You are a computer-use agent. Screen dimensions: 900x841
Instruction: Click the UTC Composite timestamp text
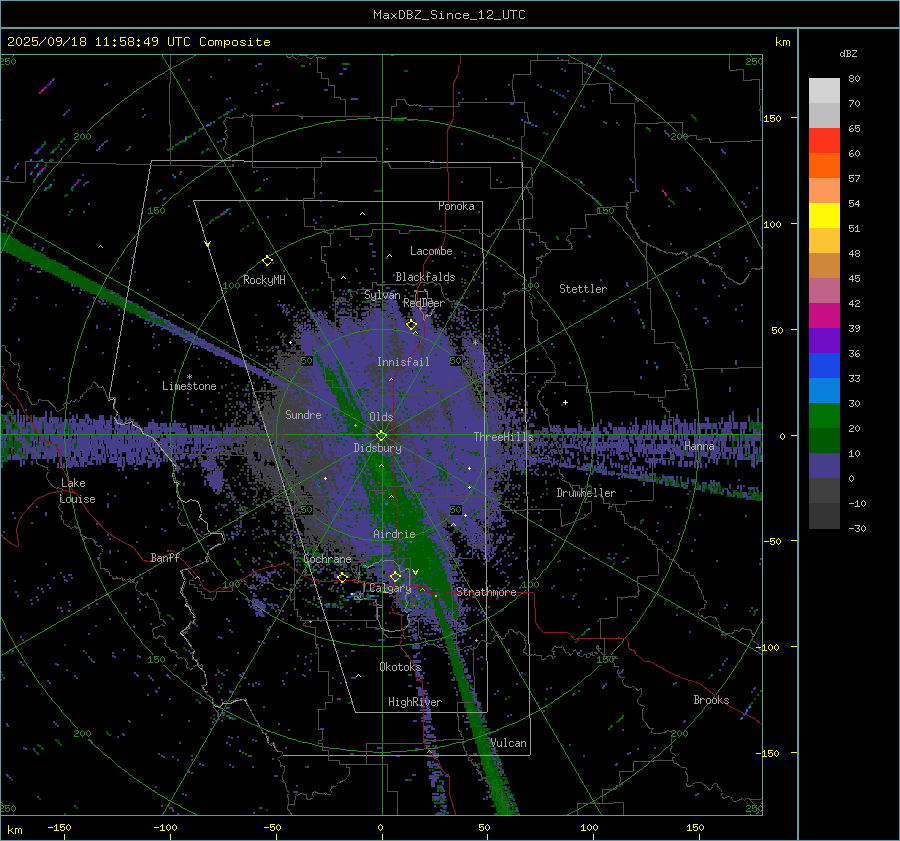pos(139,42)
